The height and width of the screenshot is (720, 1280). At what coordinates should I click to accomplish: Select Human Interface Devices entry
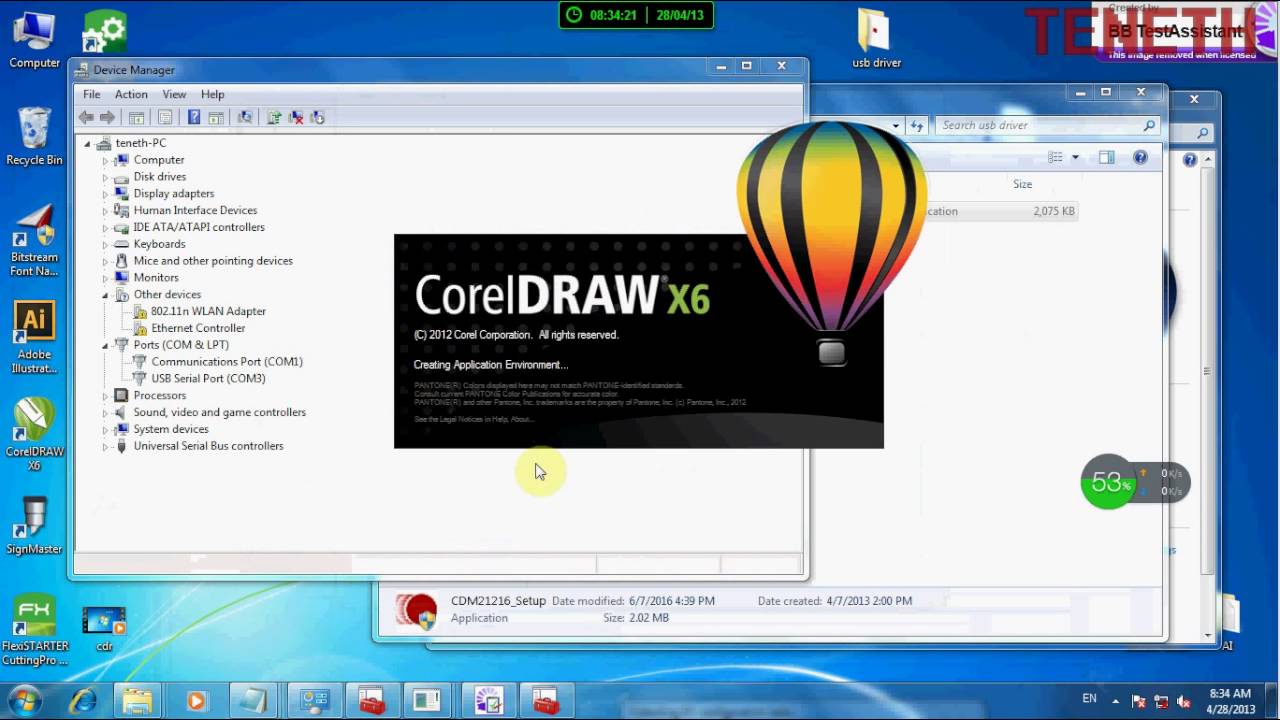pyautogui.click(x=195, y=210)
